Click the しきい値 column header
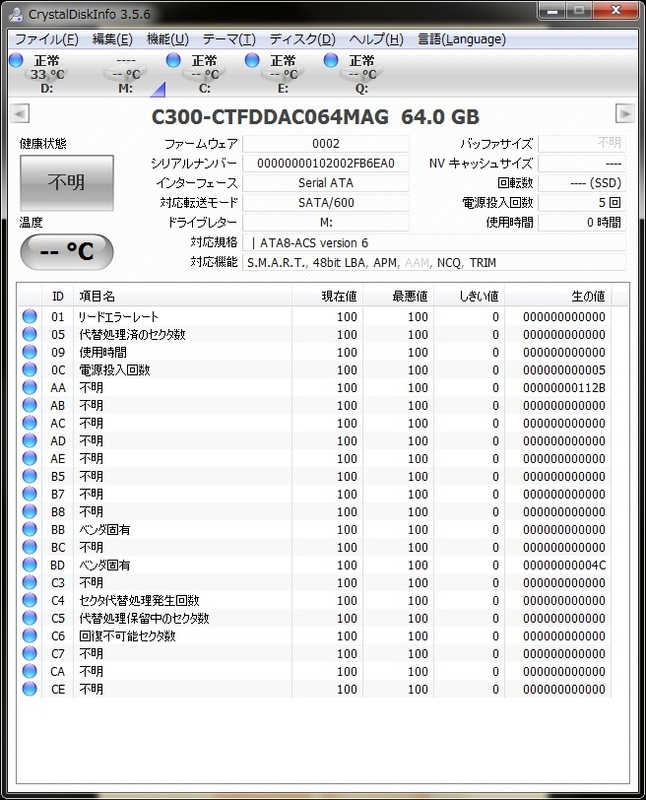Image resolution: width=646 pixels, height=800 pixels. coord(469,296)
